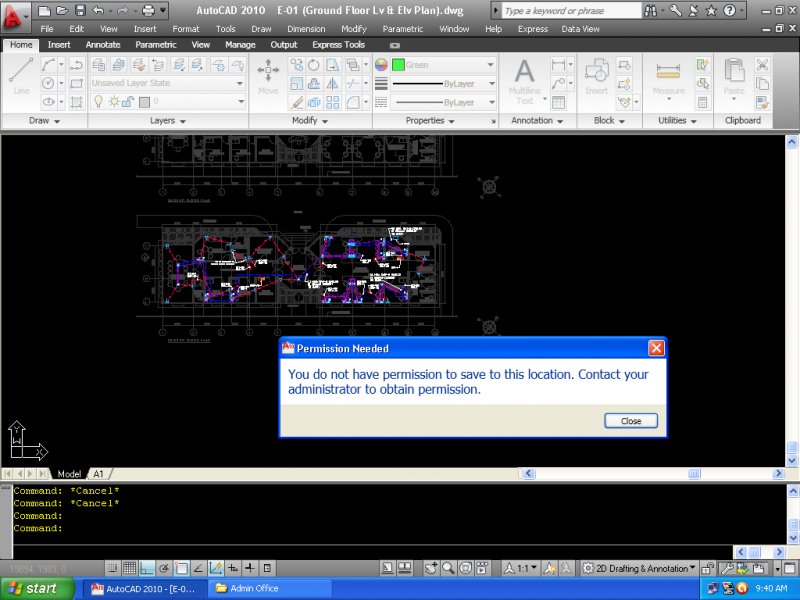The height and width of the screenshot is (600, 800).
Task: Select the Erase tool icon
Action: click(296, 103)
